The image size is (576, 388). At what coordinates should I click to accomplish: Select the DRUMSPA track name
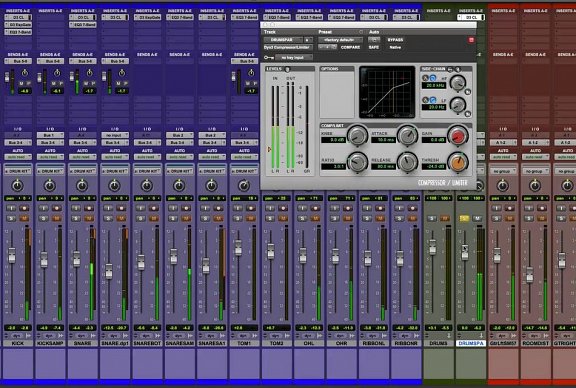point(471,343)
